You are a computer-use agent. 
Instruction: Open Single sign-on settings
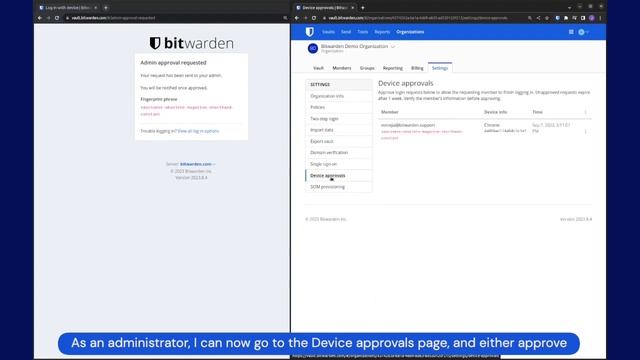(338, 164)
